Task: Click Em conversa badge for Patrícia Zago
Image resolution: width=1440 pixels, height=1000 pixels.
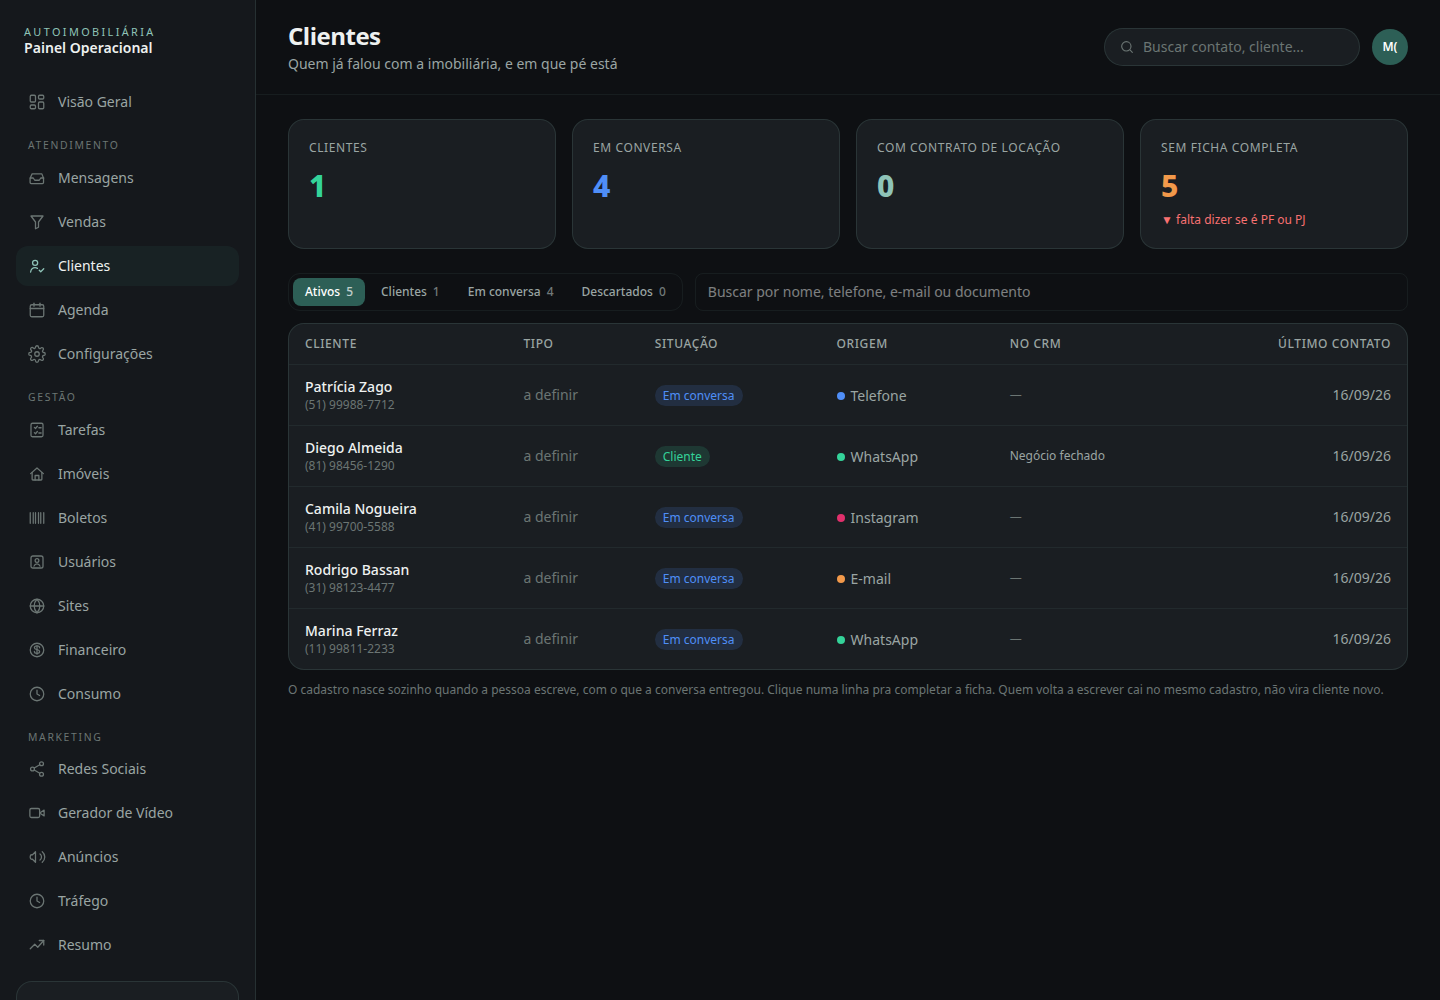Action: [x=698, y=396]
